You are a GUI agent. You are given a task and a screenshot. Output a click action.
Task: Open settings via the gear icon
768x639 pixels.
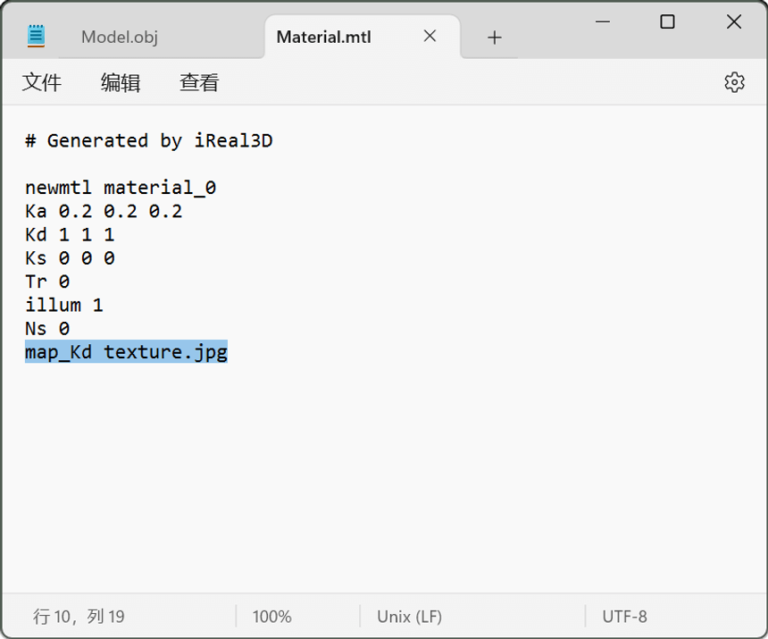(x=734, y=82)
